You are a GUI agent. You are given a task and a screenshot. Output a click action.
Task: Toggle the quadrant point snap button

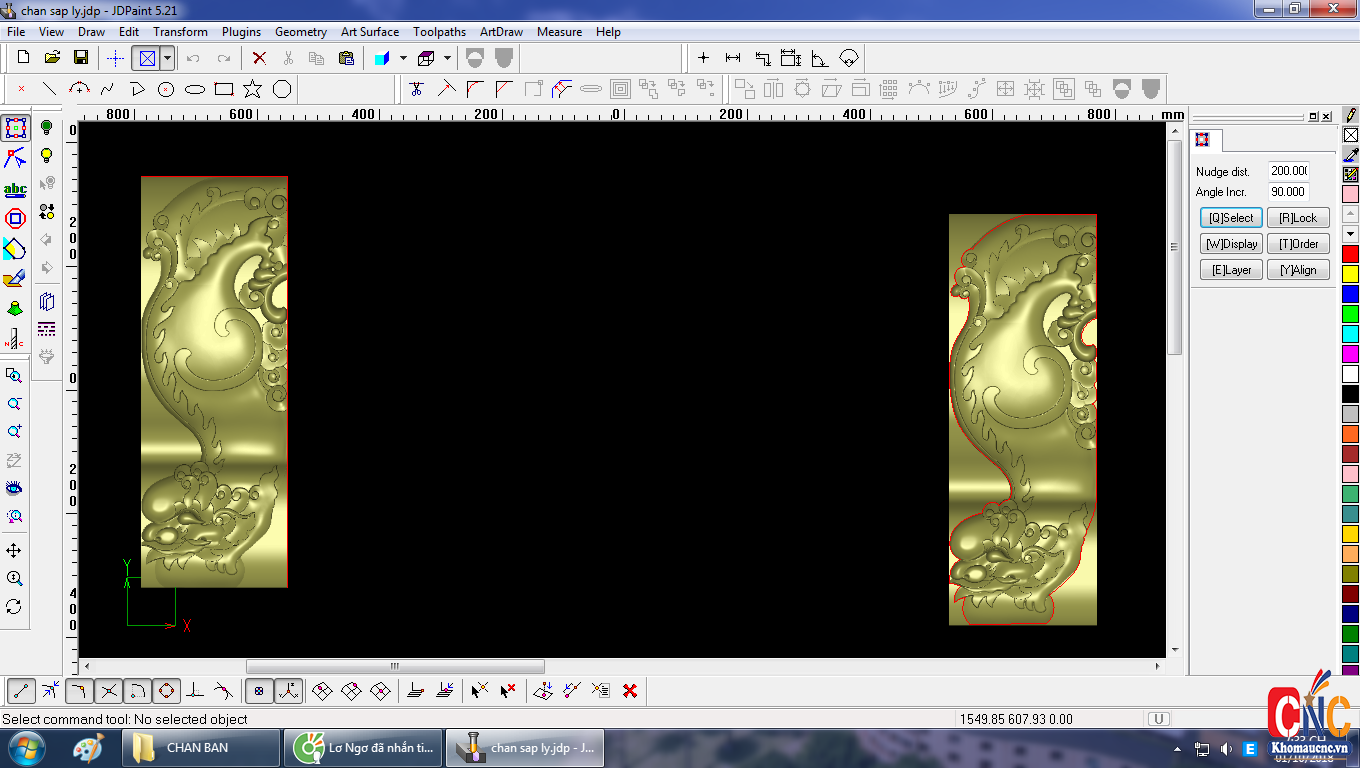[x=167, y=690]
